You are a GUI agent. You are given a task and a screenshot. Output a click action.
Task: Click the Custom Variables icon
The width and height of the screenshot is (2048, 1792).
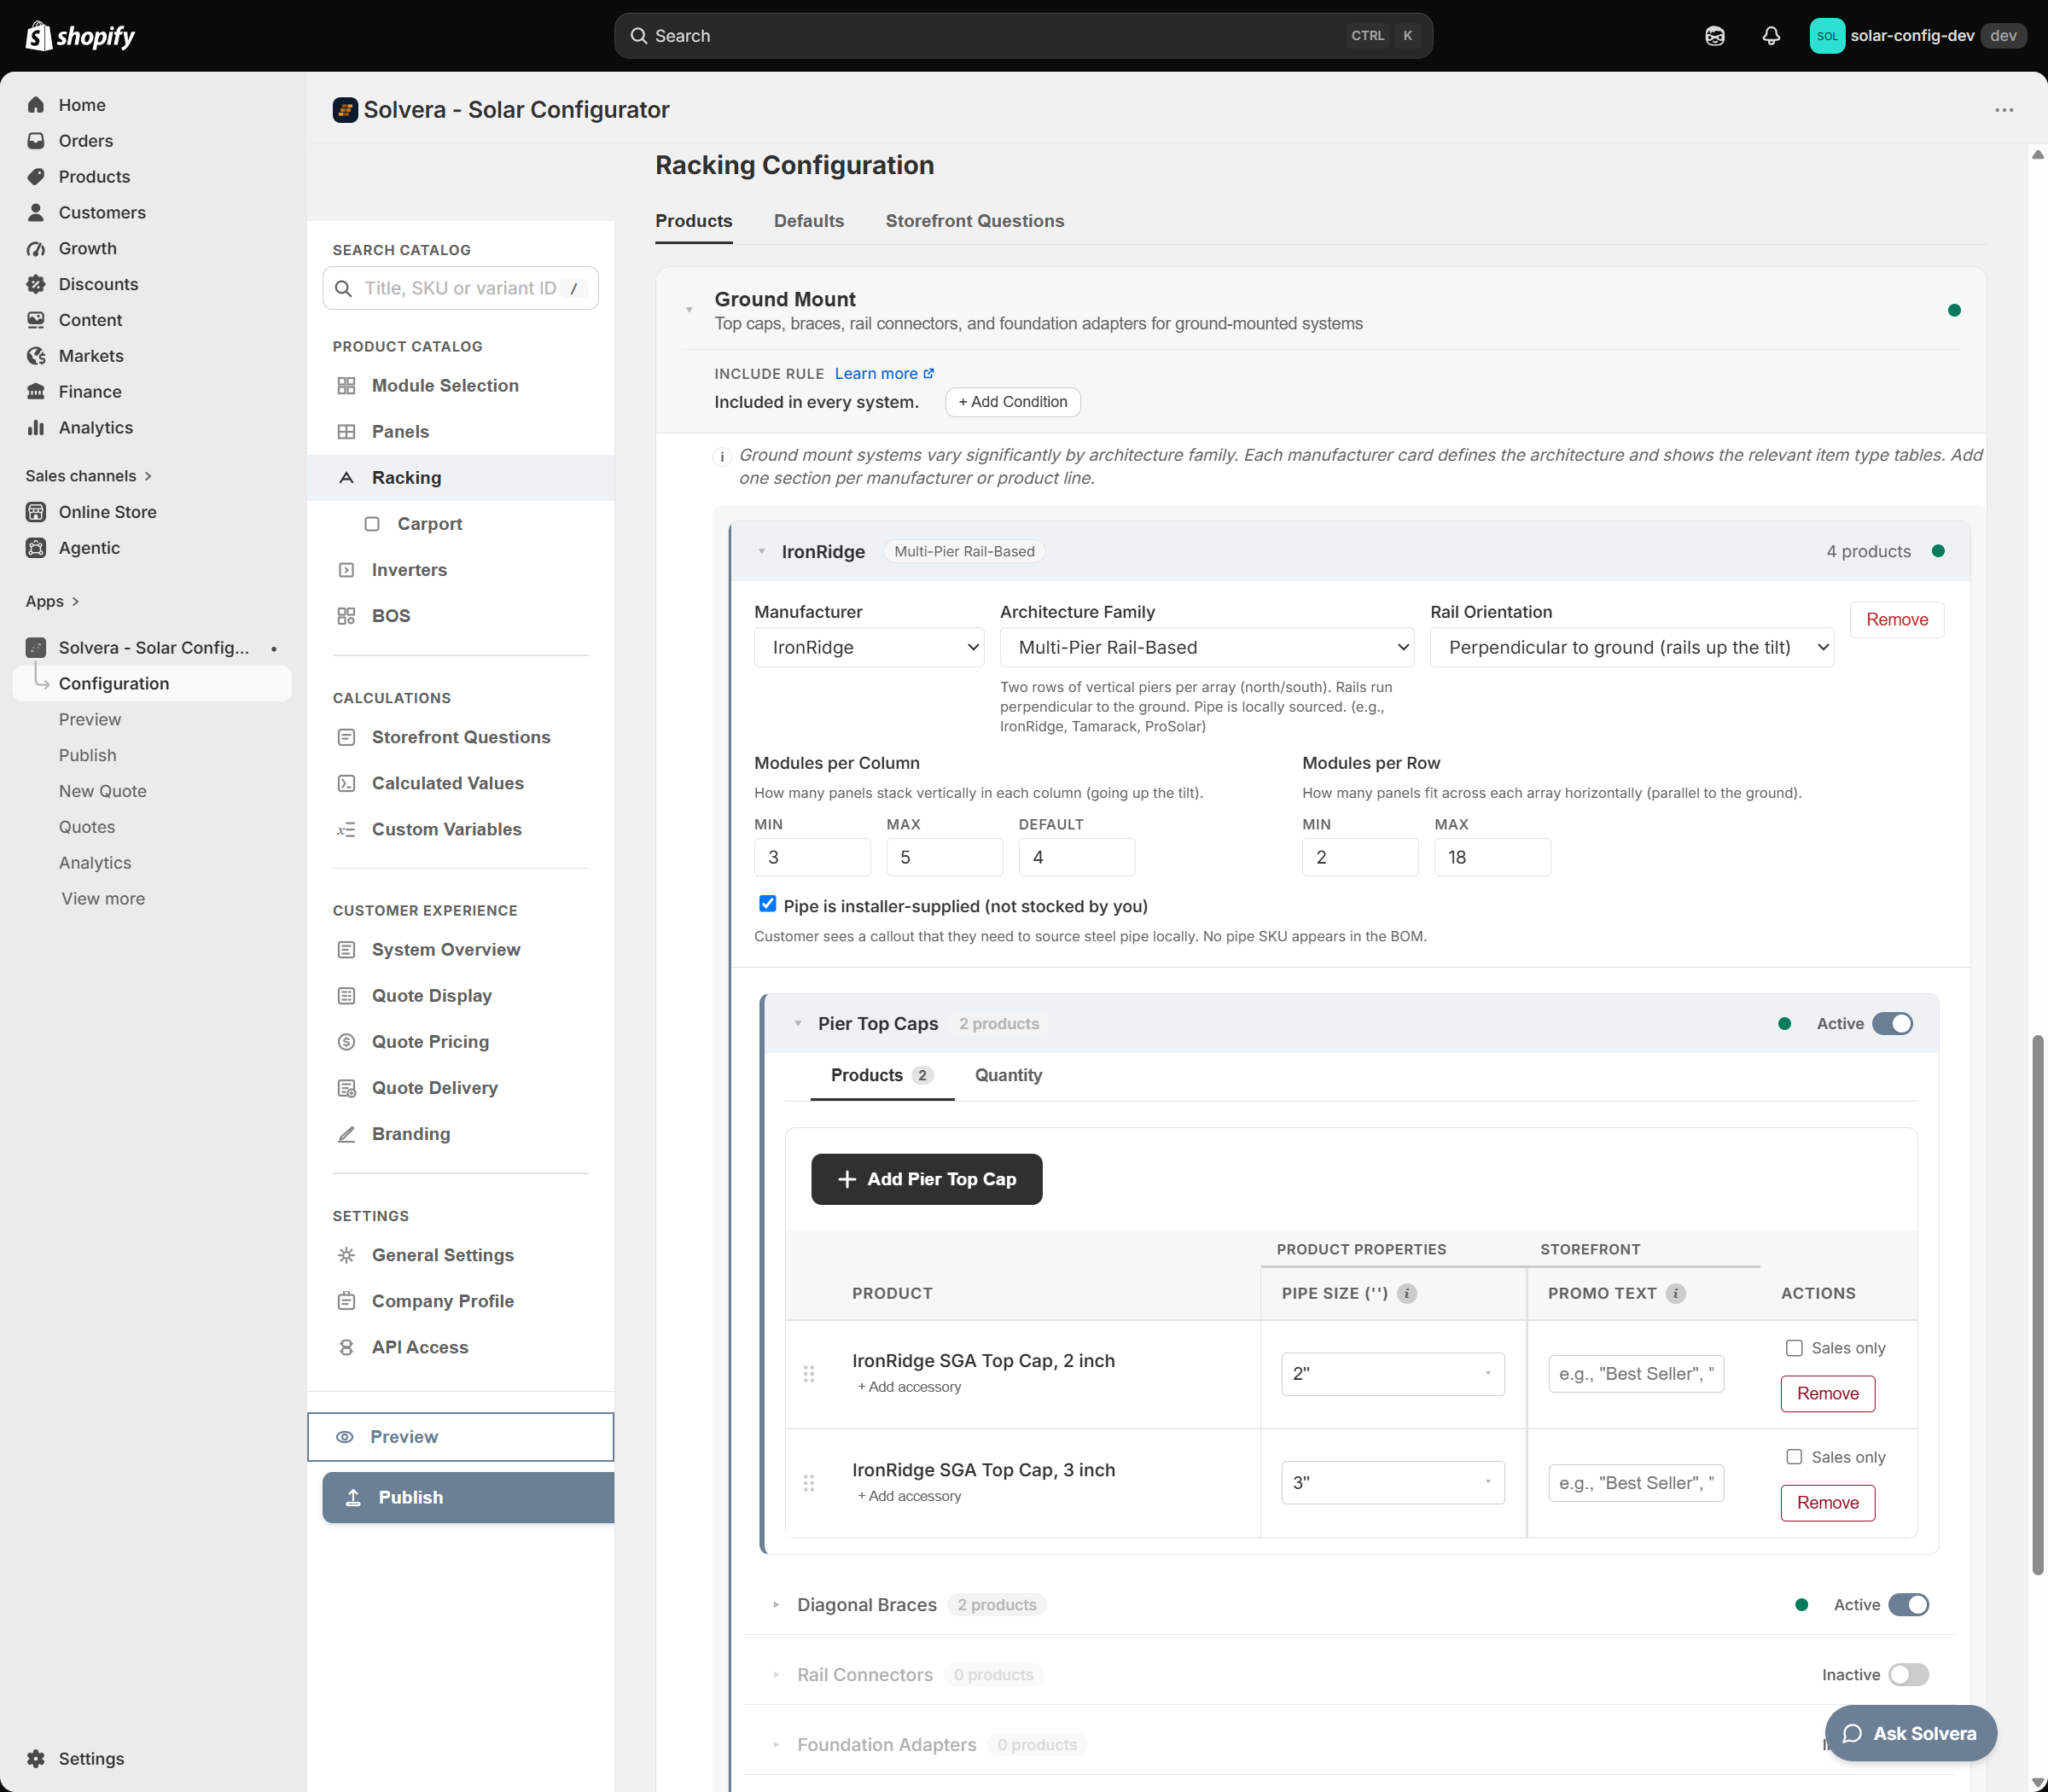click(x=346, y=829)
